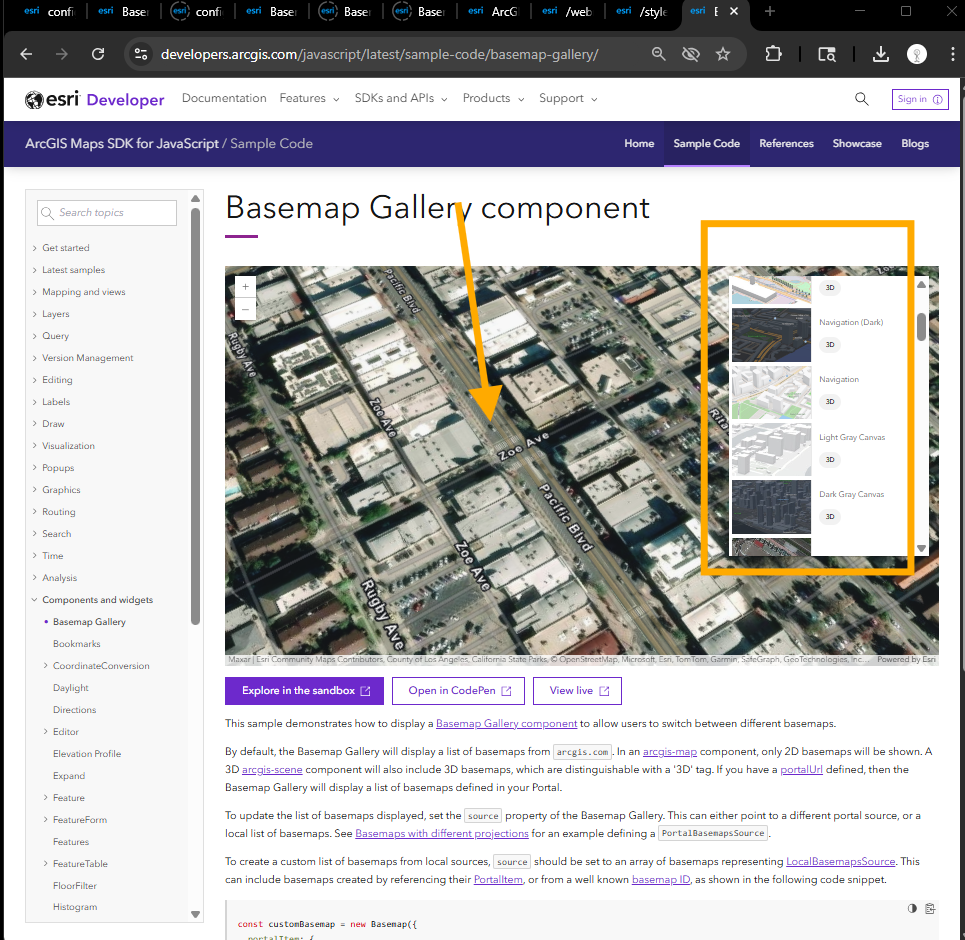The image size is (965, 940).
Task: Open the Documentation menu item
Action: pyautogui.click(x=224, y=98)
